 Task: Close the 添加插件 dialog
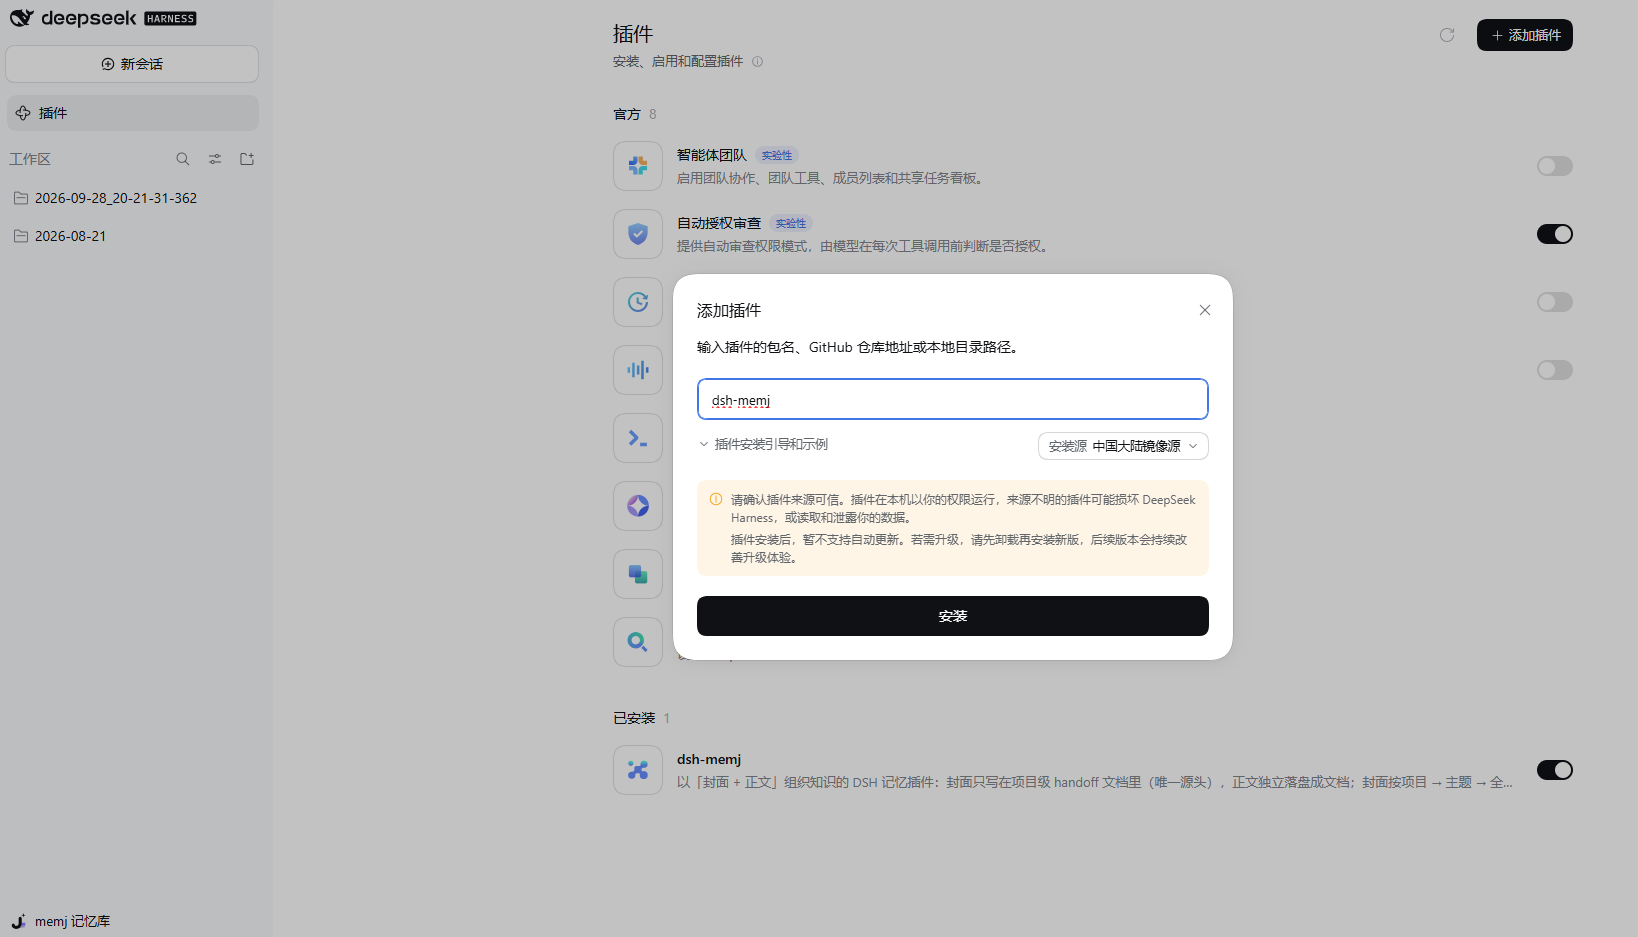click(x=1205, y=310)
